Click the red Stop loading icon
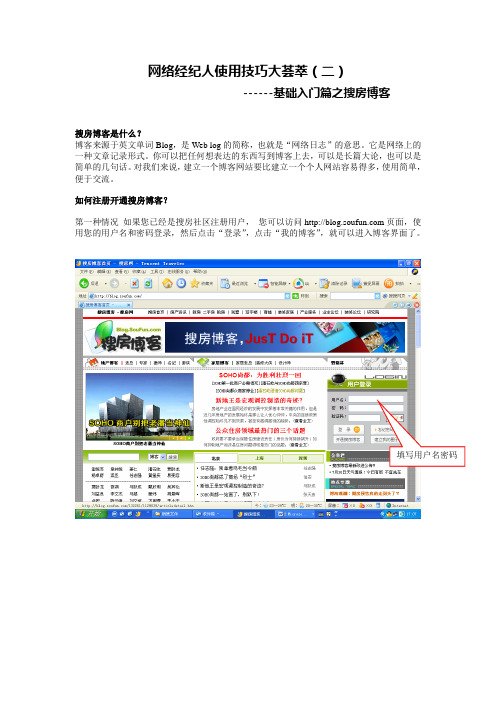Image resolution: width=496 pixels, height=702 pixels. [x=134, y=283]
